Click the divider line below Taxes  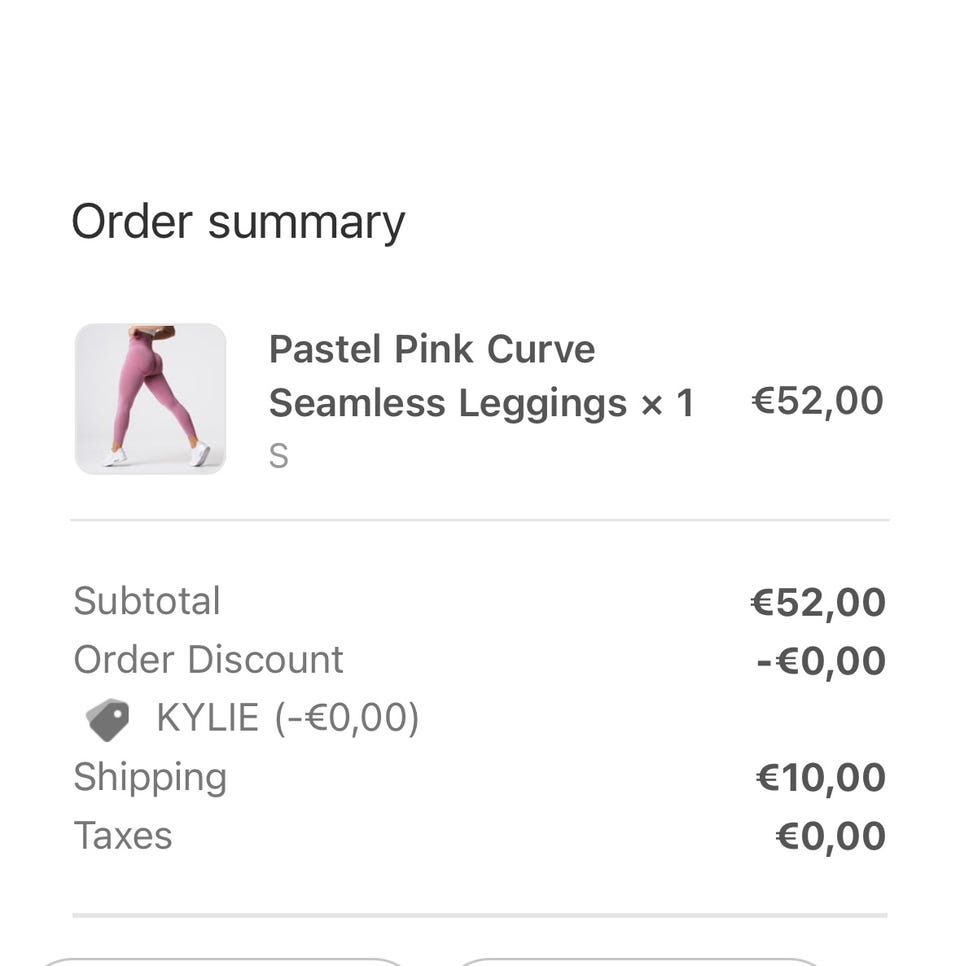480,915
